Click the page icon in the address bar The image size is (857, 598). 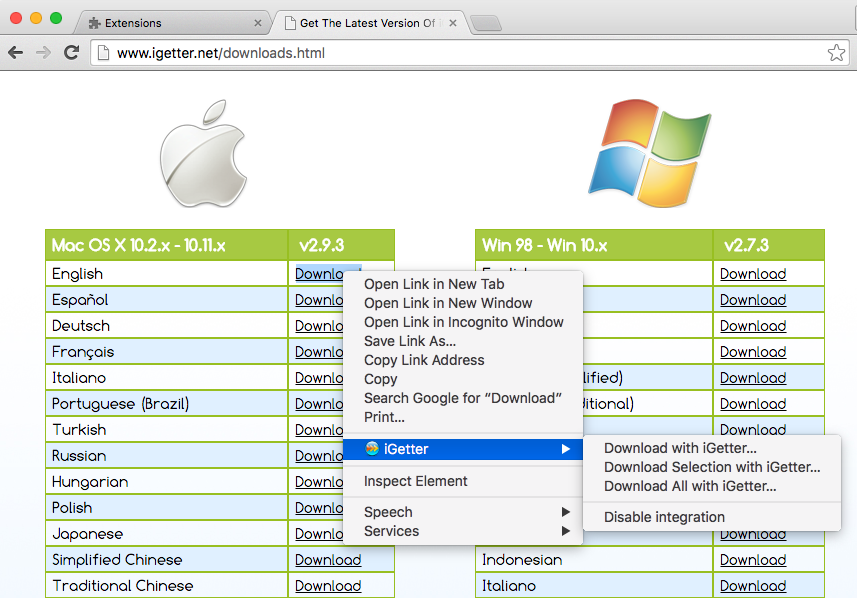coord(102,53)
